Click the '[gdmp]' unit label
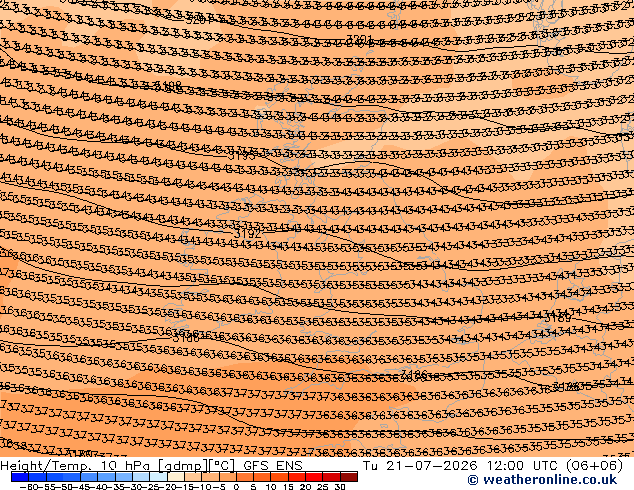Image resolution: width=634 pixels, height=490 pixels. coord(182,466)
